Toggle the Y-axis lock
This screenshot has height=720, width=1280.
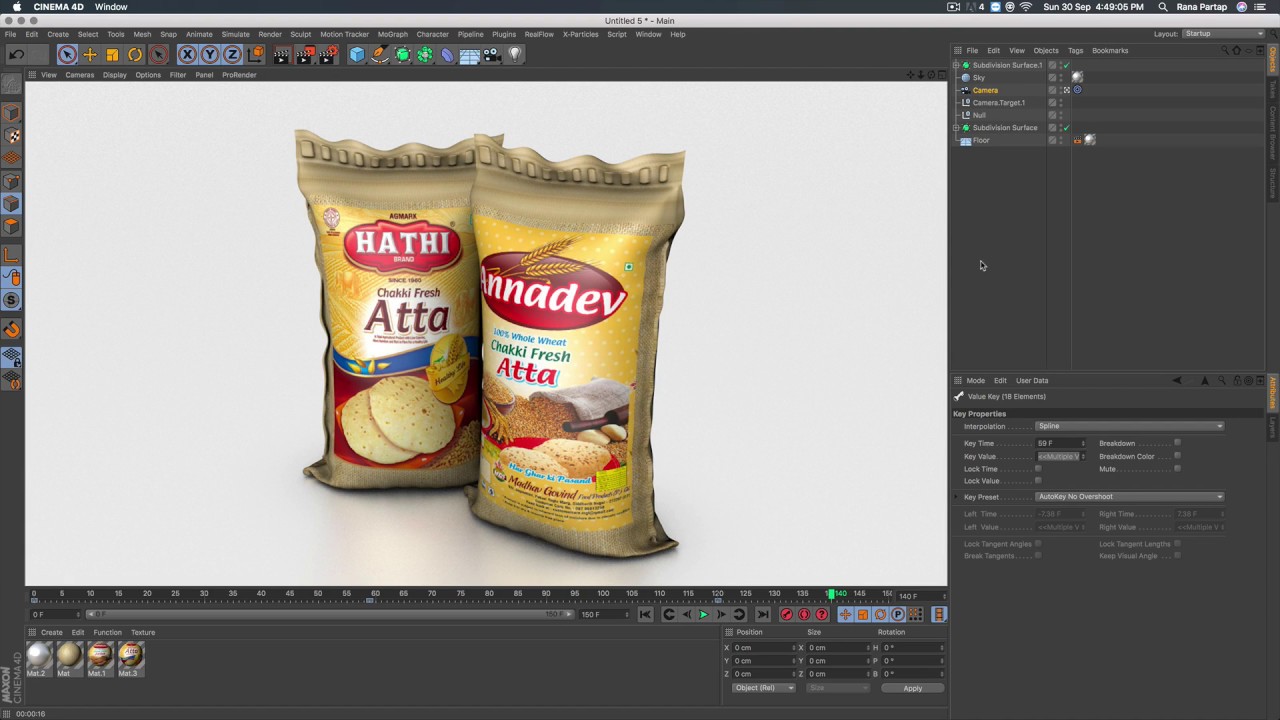tap(210, 55)
